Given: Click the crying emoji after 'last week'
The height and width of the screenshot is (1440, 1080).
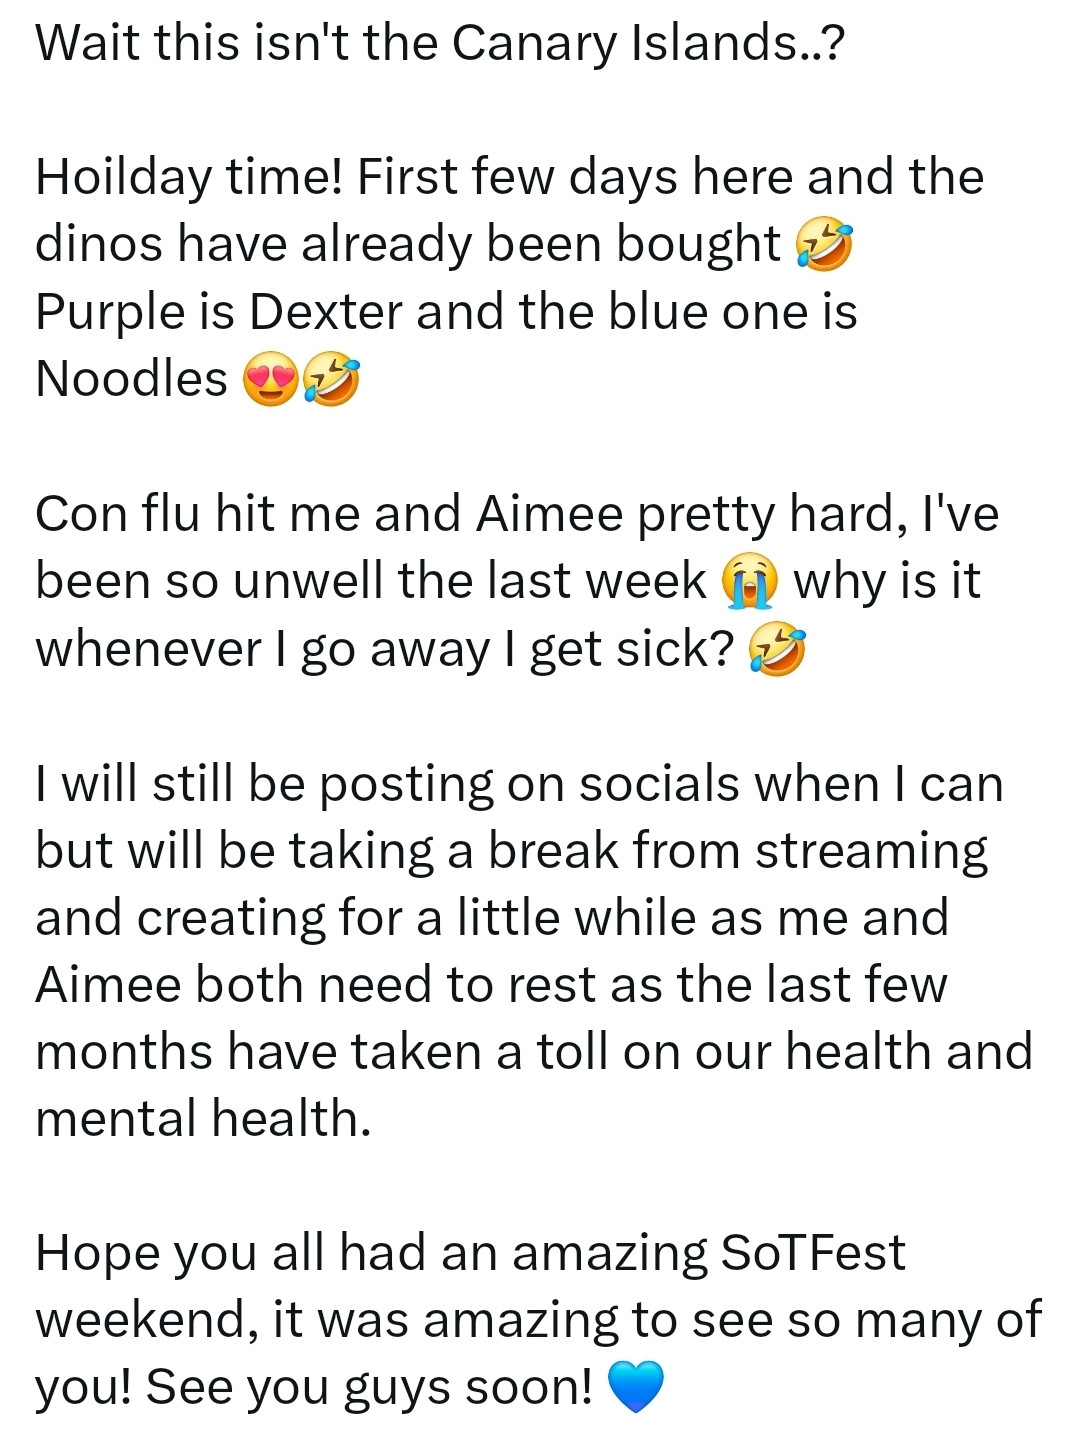Looking at the screenshot, I should [x=749, y=583].
